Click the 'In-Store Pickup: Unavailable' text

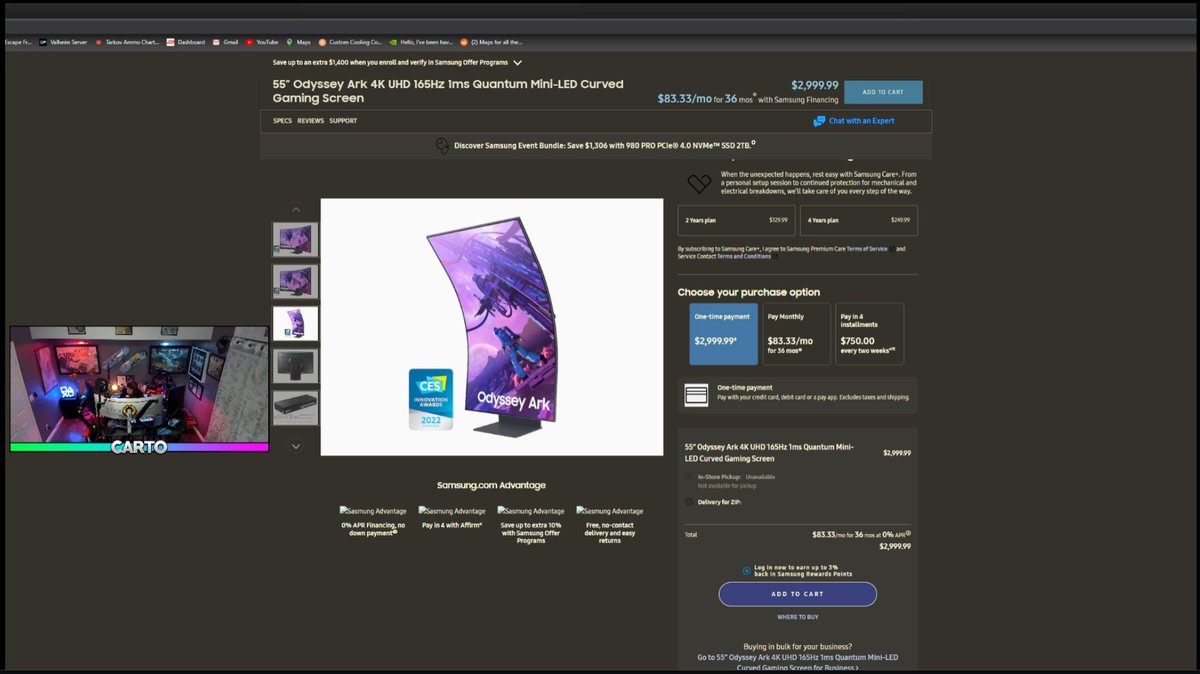[736, 477]
